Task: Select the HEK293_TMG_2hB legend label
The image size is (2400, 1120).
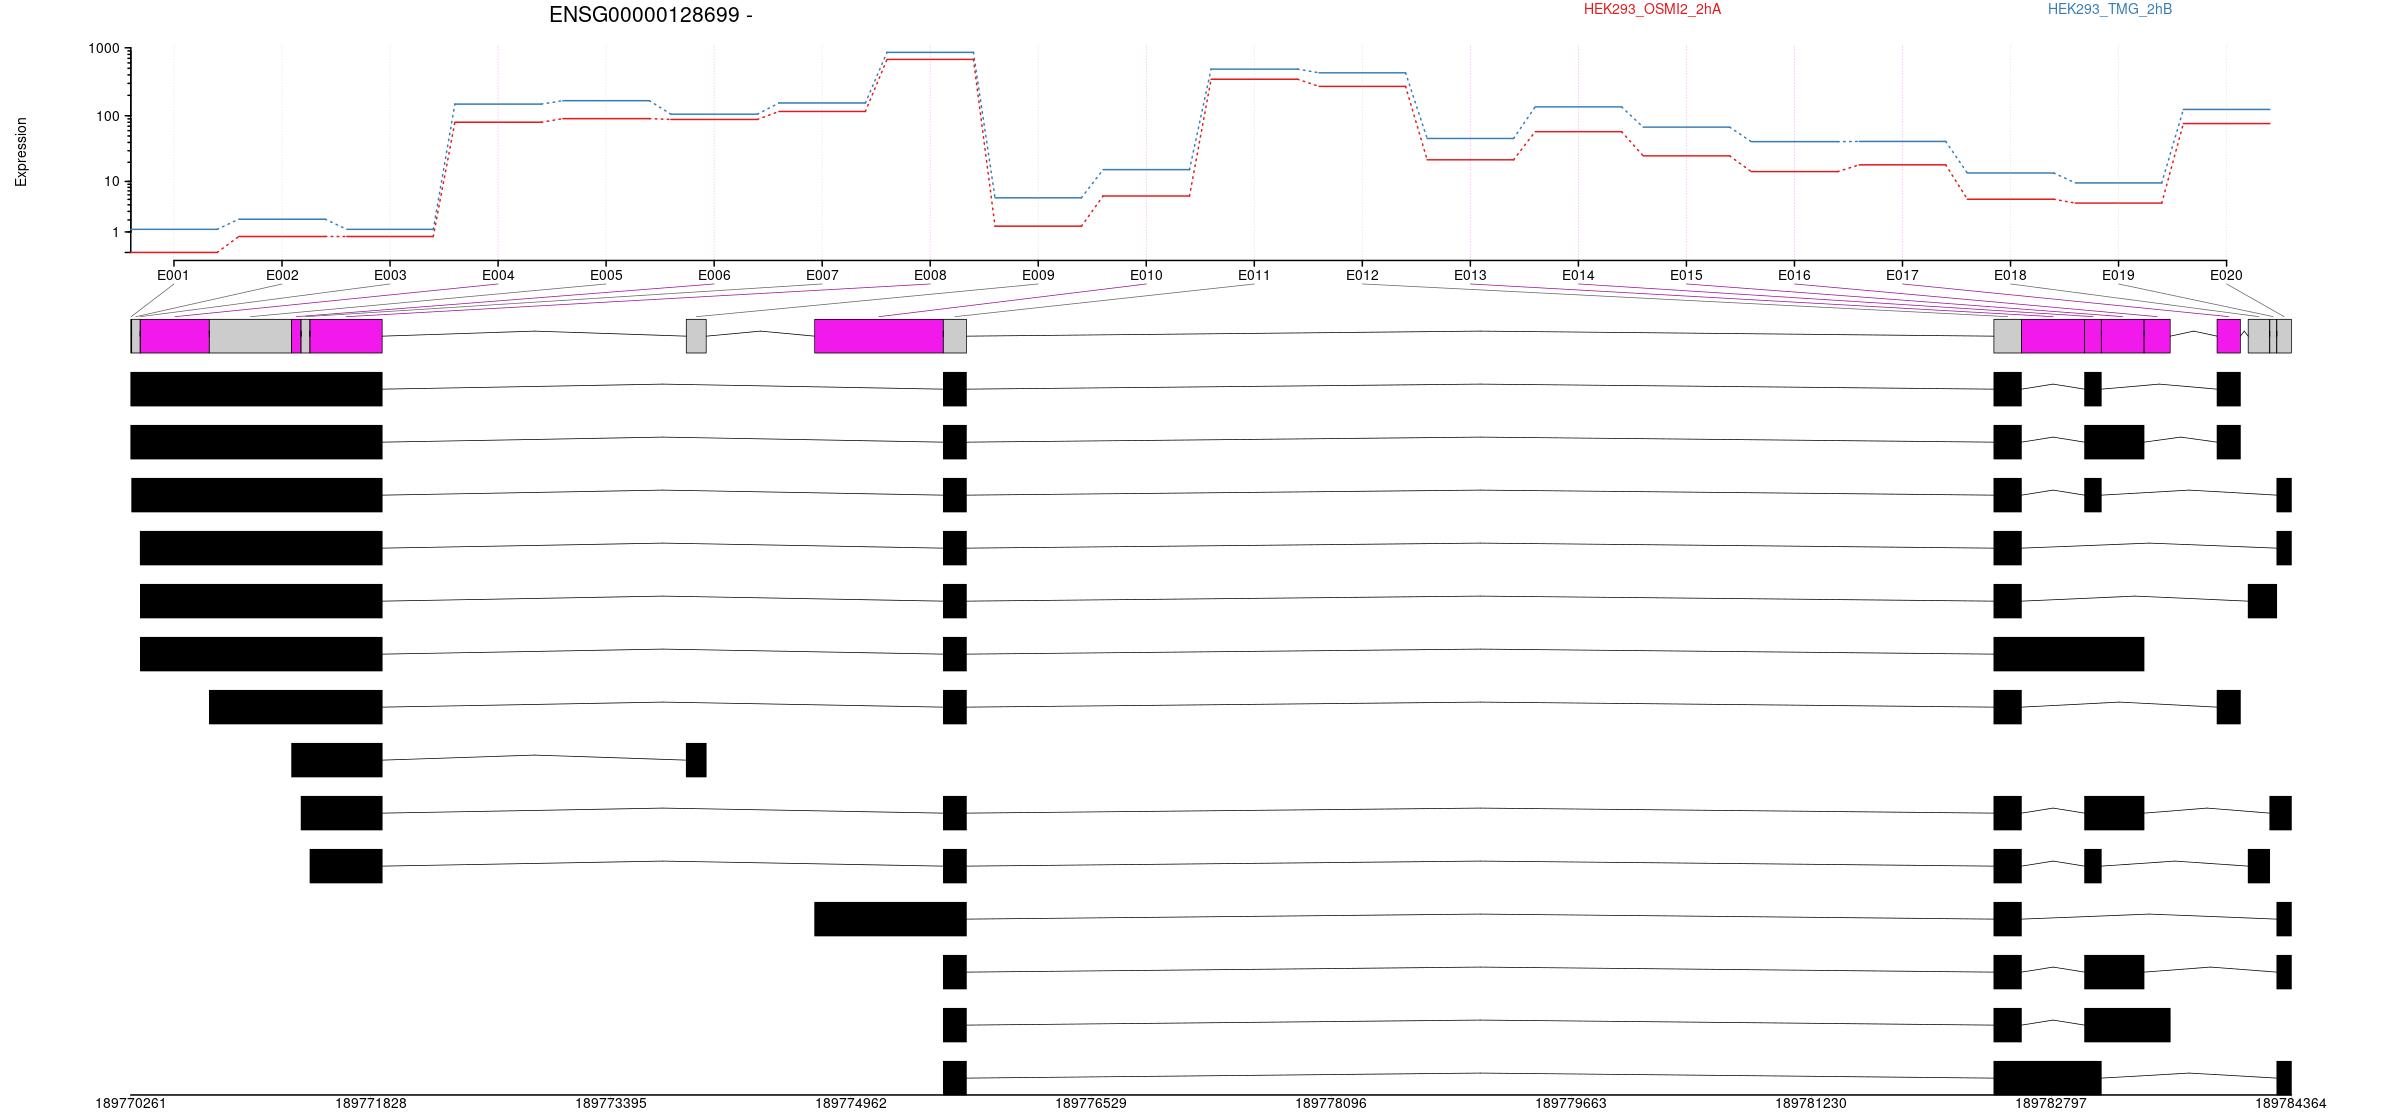Action: [2110, 9]
